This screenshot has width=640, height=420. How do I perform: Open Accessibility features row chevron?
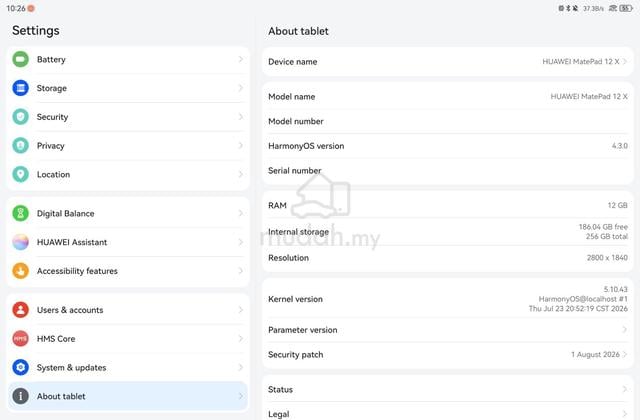tap(241, 271)
